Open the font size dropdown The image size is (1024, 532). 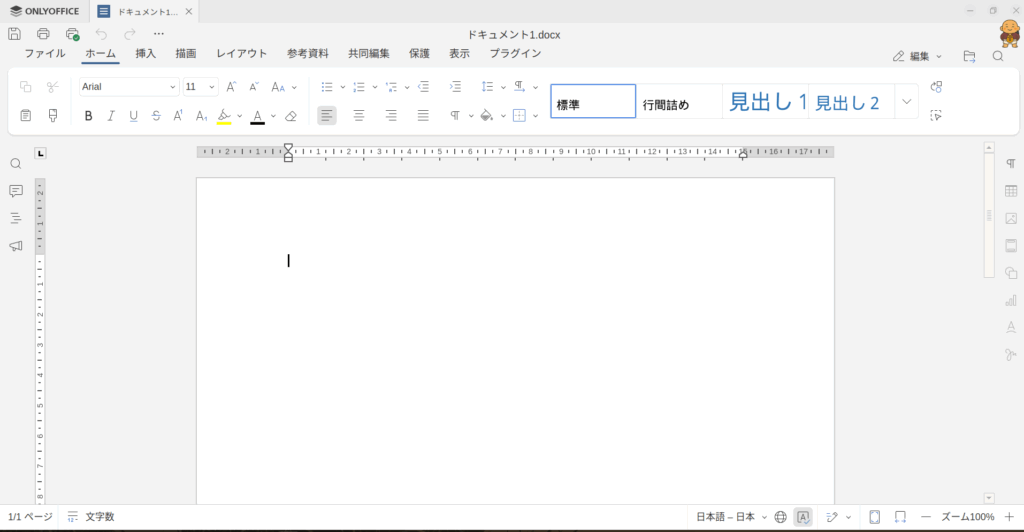[x=200, y=87]
